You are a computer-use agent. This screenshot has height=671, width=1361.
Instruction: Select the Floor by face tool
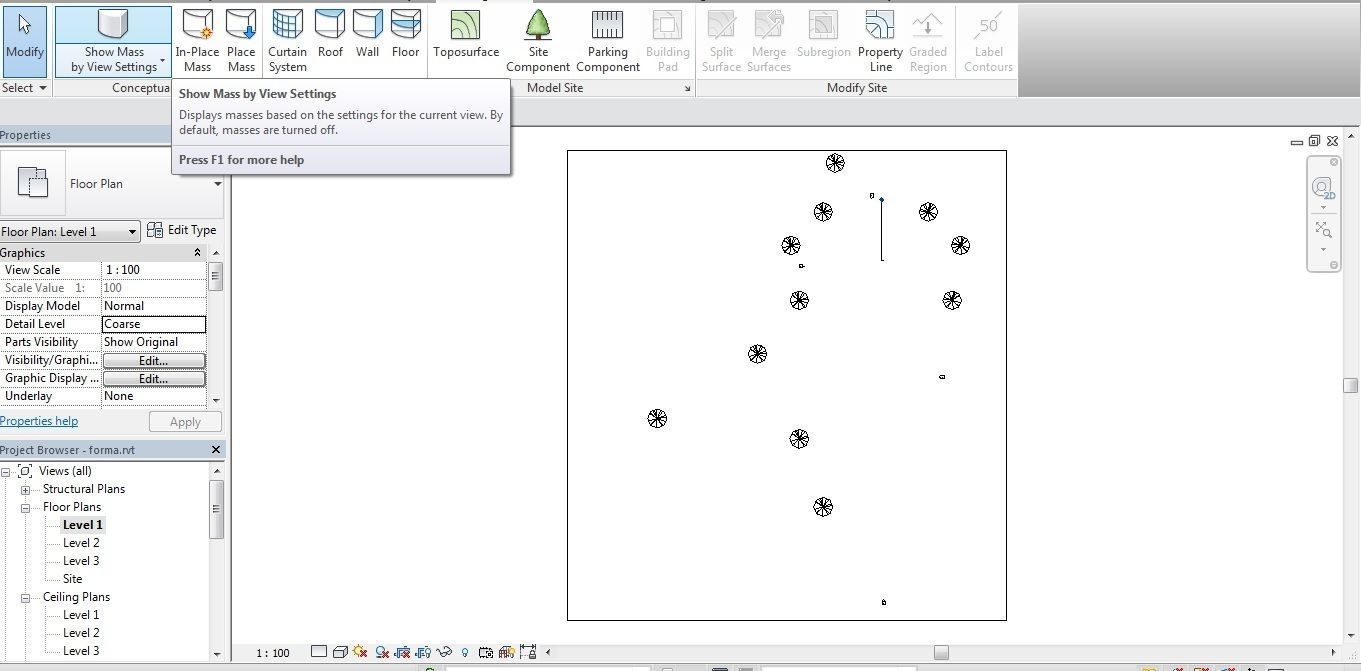click(405, 35)
